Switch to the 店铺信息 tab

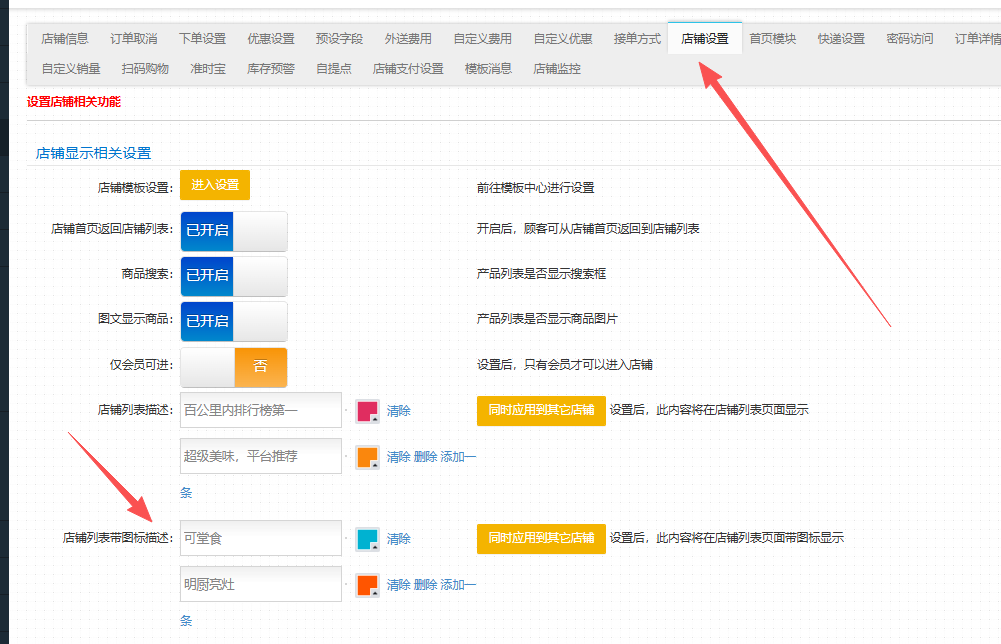(65, 39)
